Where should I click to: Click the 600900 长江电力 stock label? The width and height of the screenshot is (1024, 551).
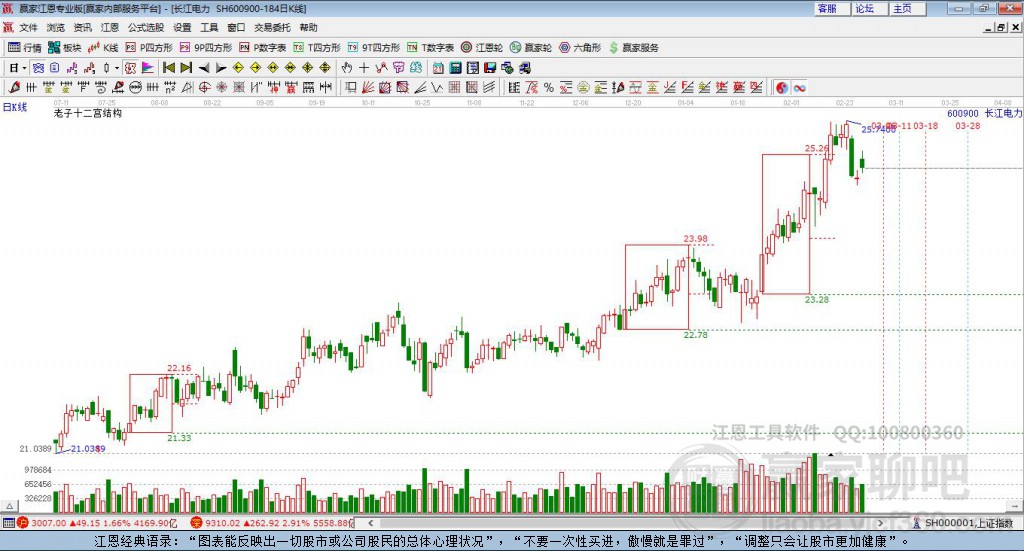984,114
